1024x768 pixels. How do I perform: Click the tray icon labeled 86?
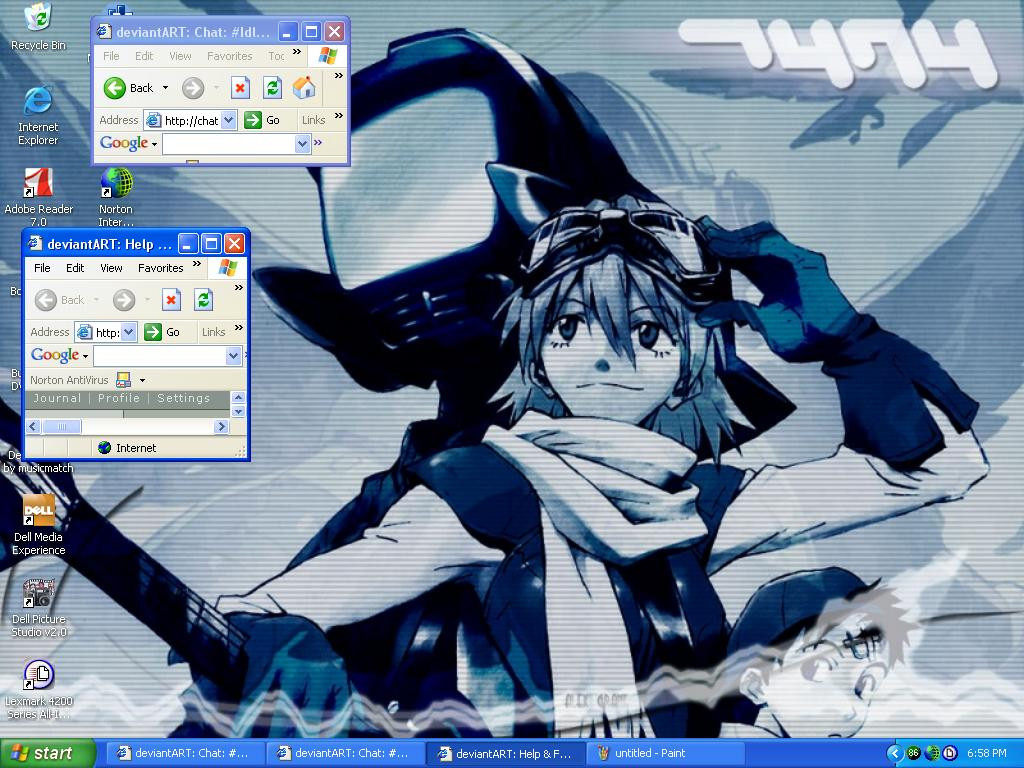pos(913,753)
